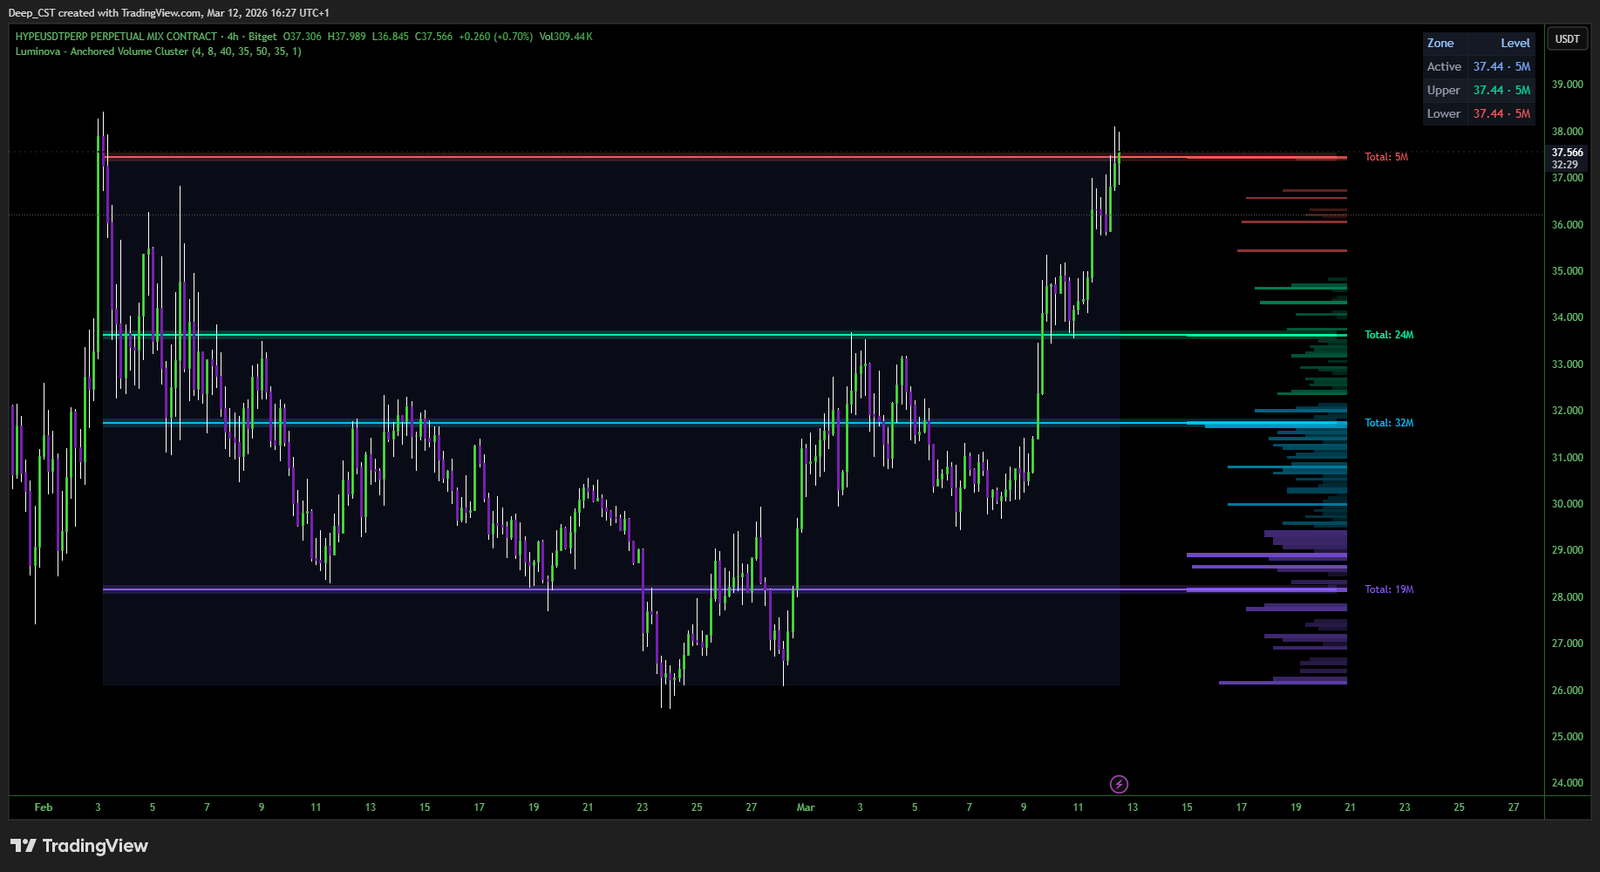This screenshot has height=872, width=1600.
Task: Click the current price label 37.566
Action: [1567, 153]
